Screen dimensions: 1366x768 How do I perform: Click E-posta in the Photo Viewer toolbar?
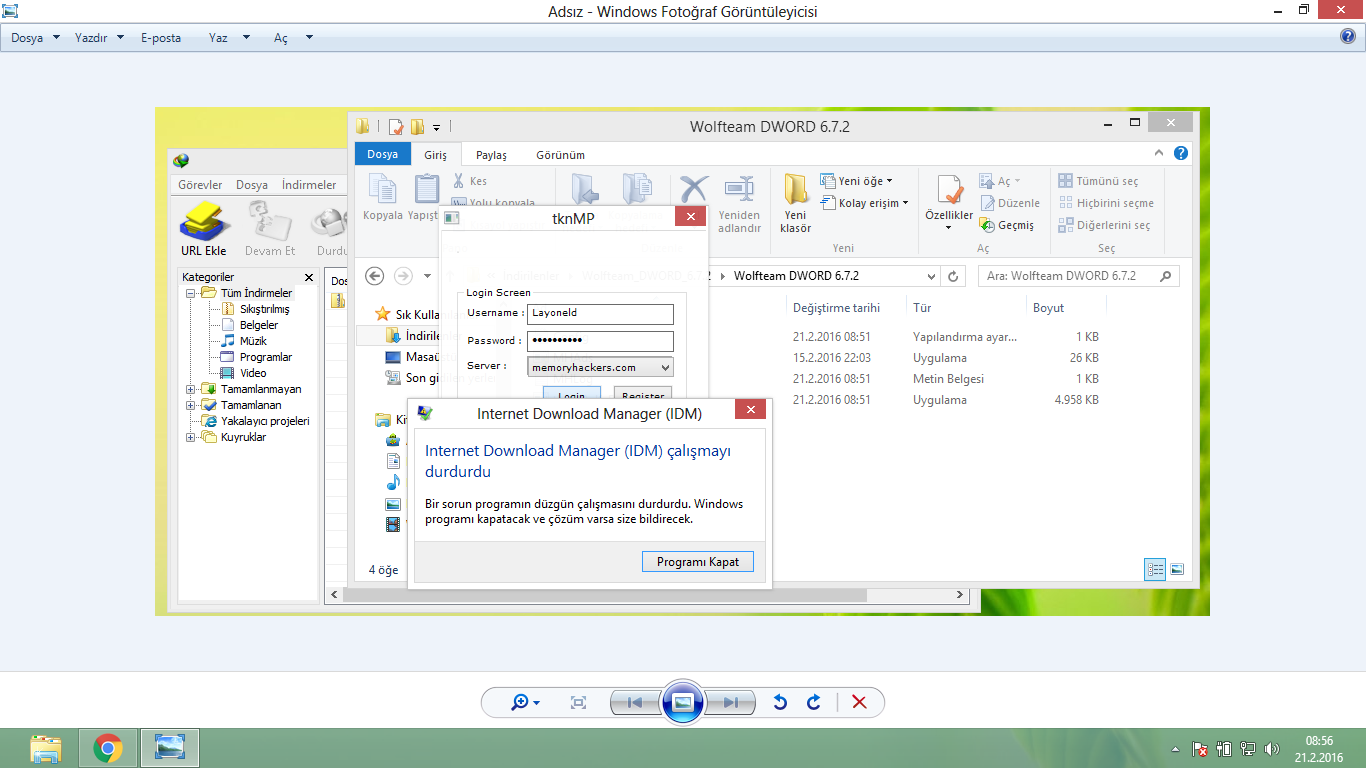[x=161, y=38]
